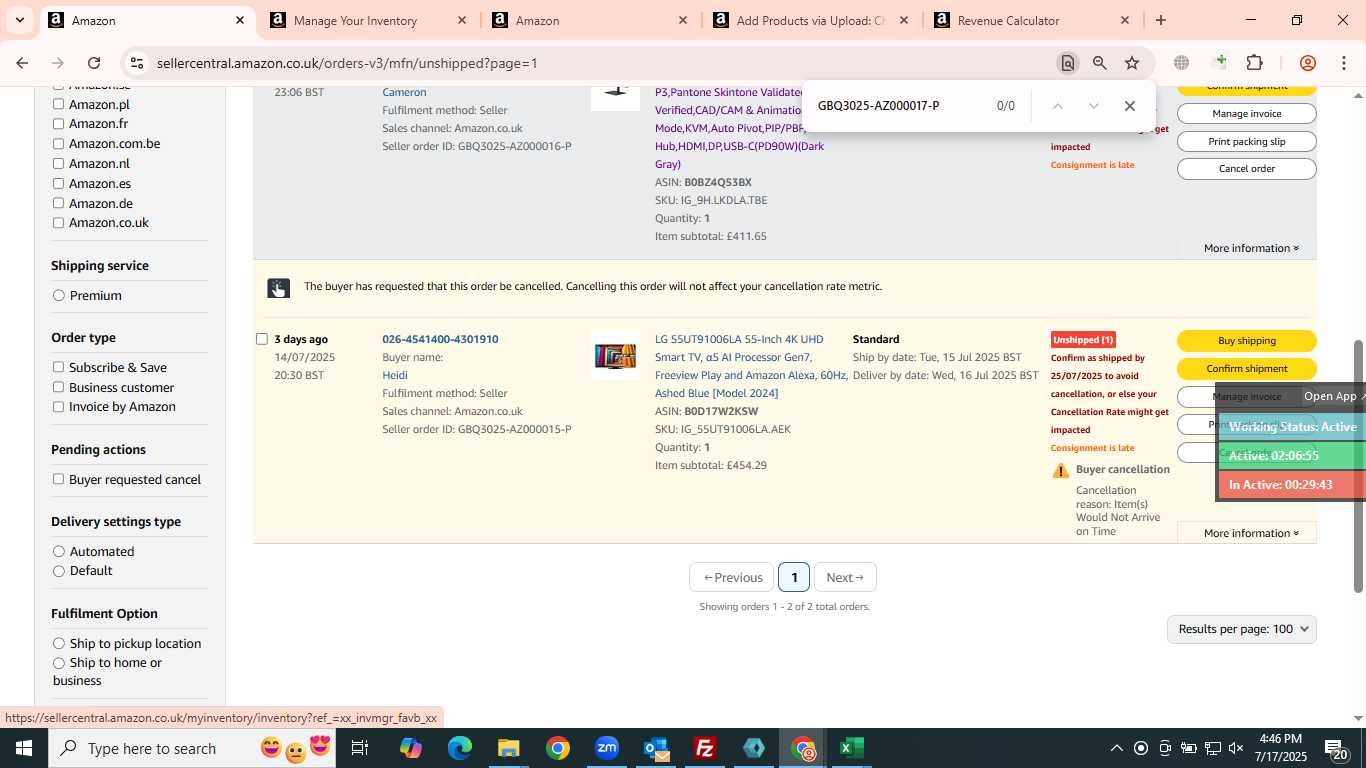1366x768 pixels.
Task: Click the page vertical scrollbar thumb
Action: click(1358, 465)
